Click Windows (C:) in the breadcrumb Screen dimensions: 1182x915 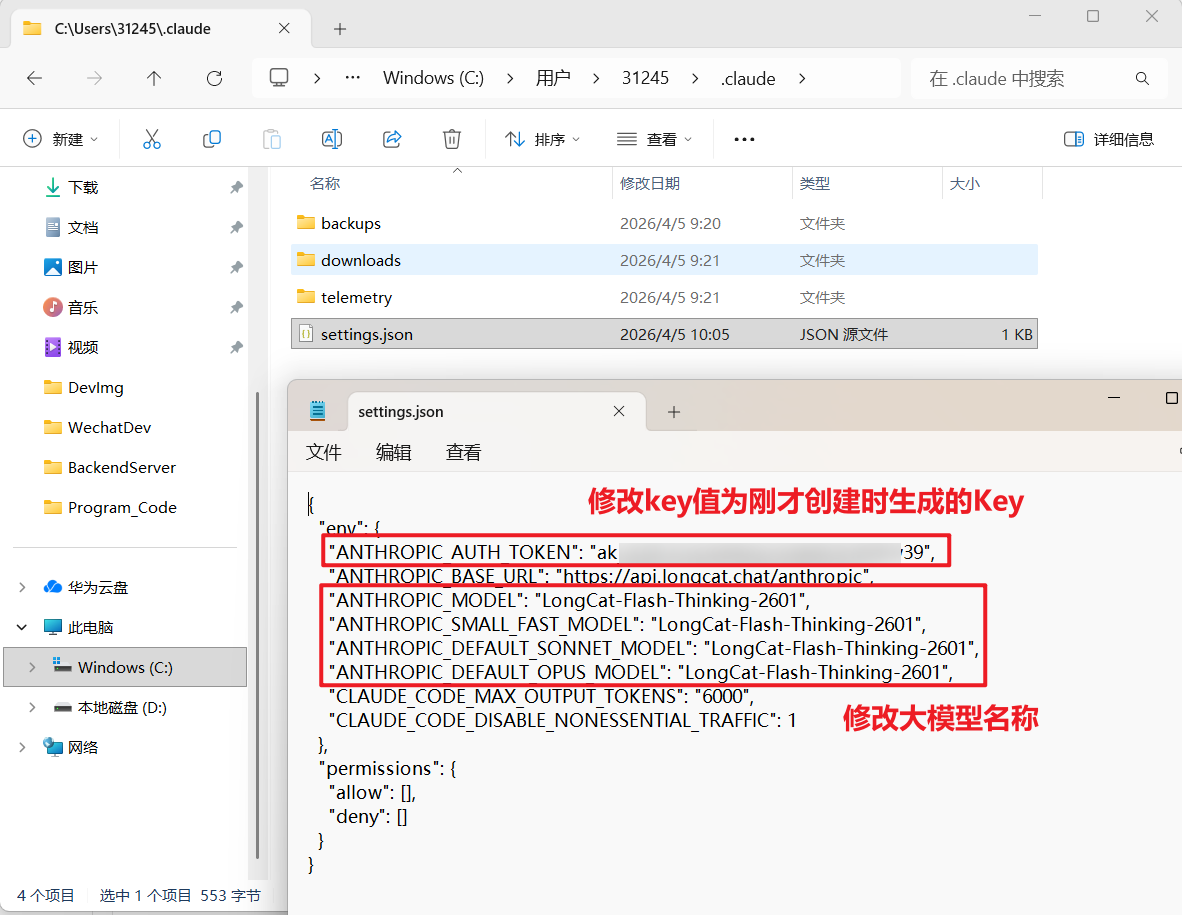[433, 78]
